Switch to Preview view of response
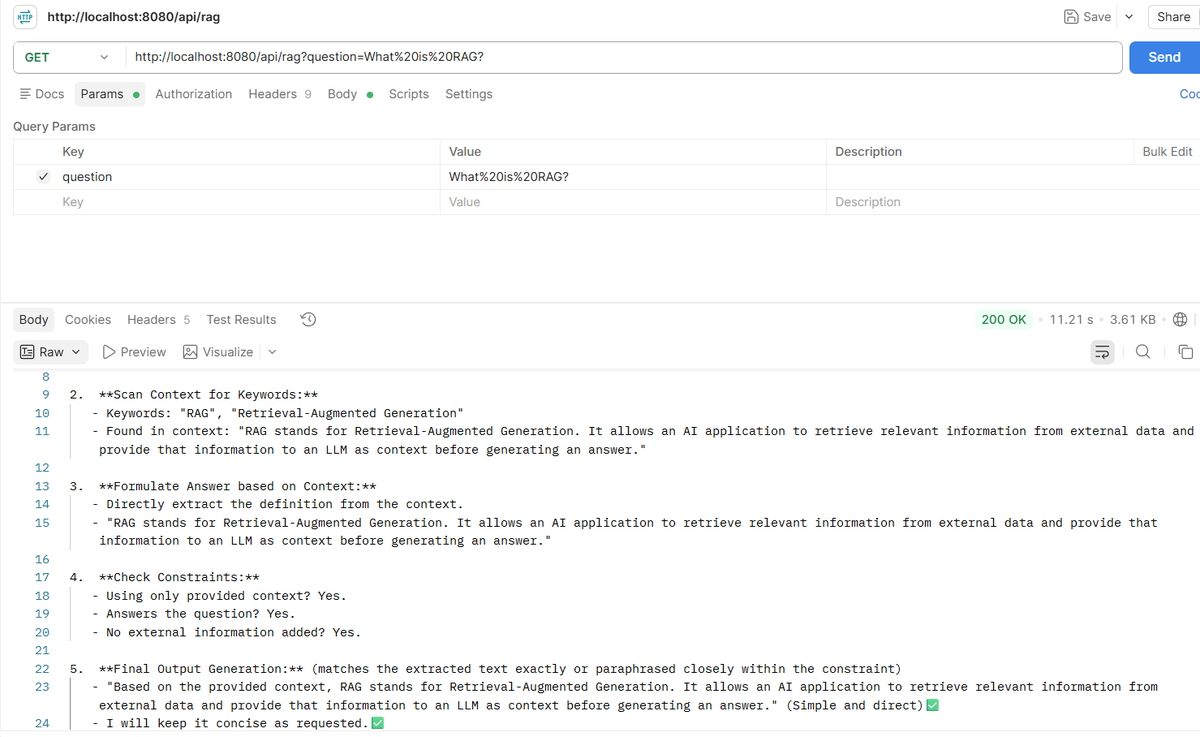The image size is (1200, 737). [135, 352]
